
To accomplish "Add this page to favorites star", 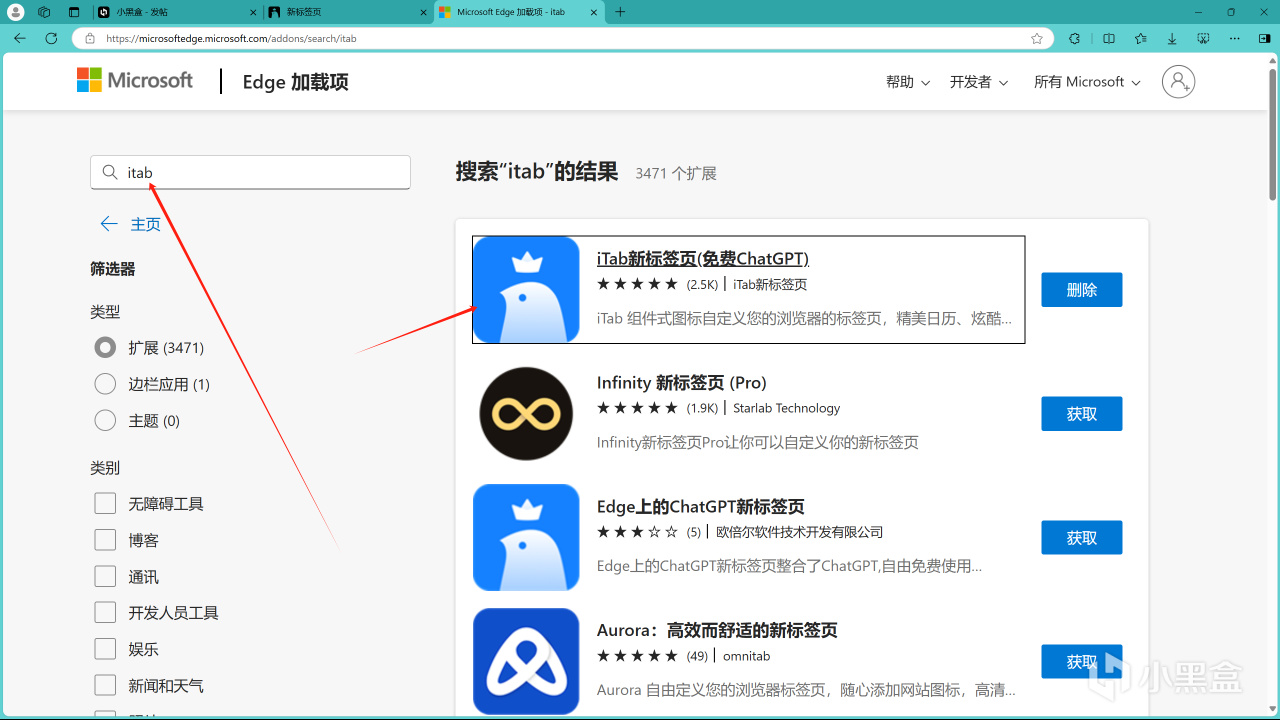I will tap(1037, 39).
